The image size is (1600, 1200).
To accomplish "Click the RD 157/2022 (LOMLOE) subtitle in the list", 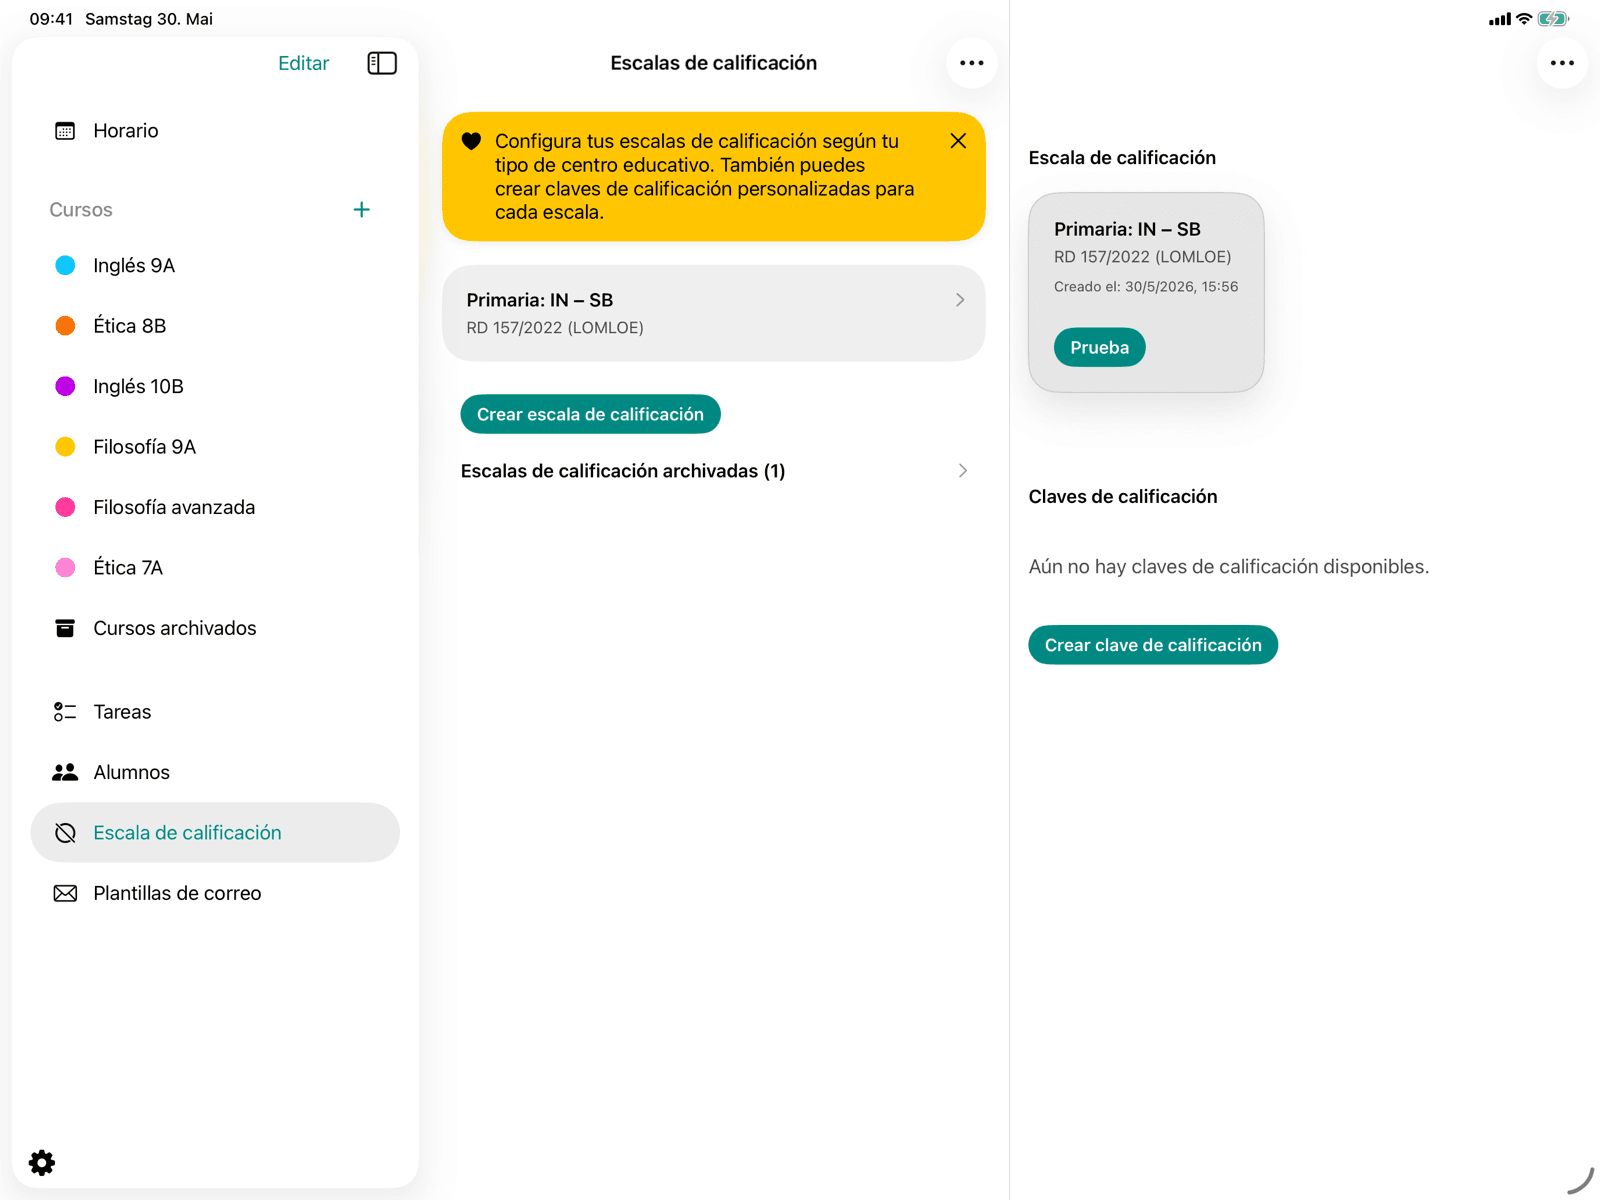I will (x=555, y=328).
